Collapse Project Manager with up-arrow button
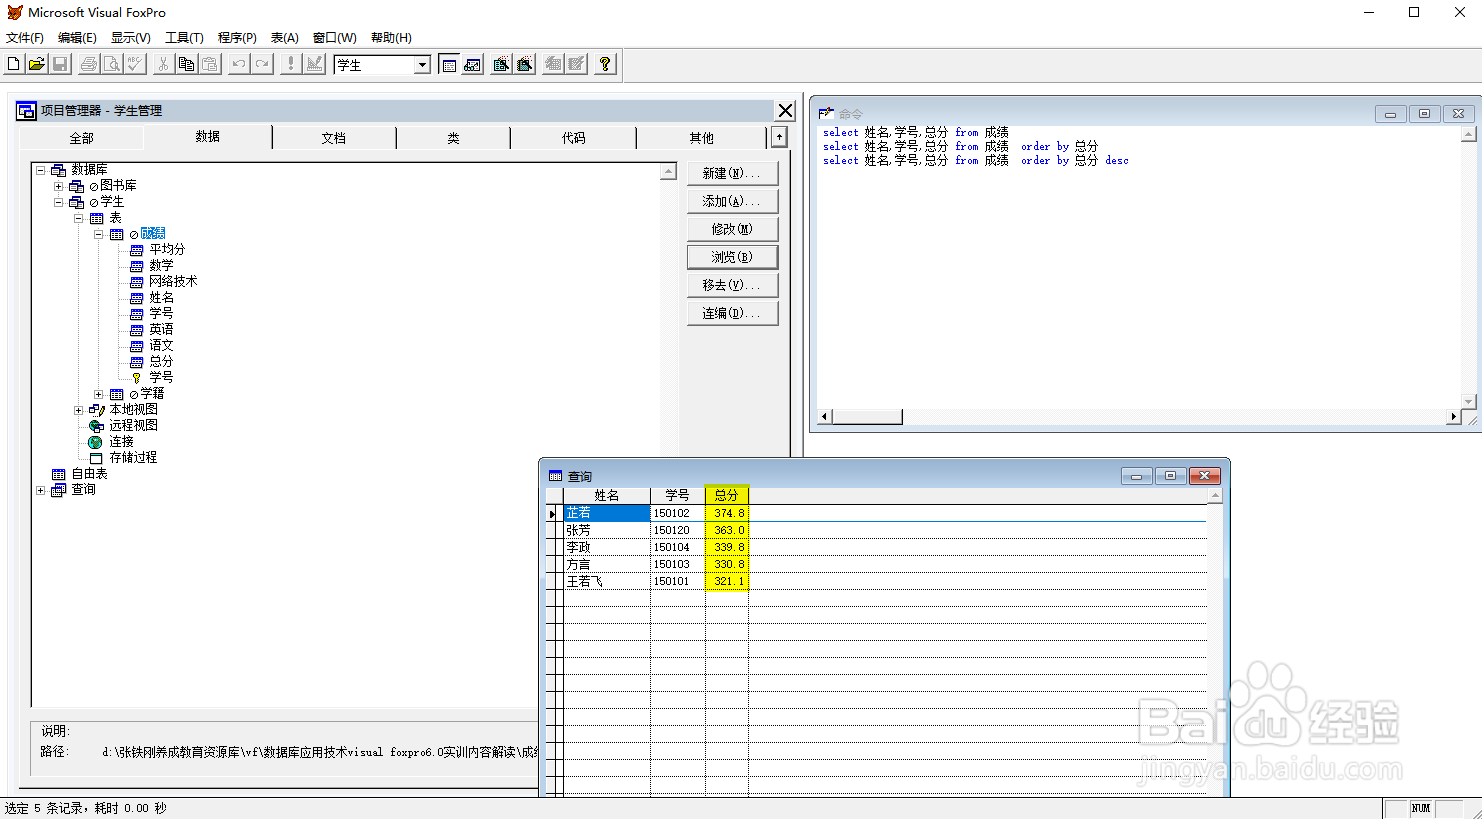1482x819 pixels. click(779, 136)
